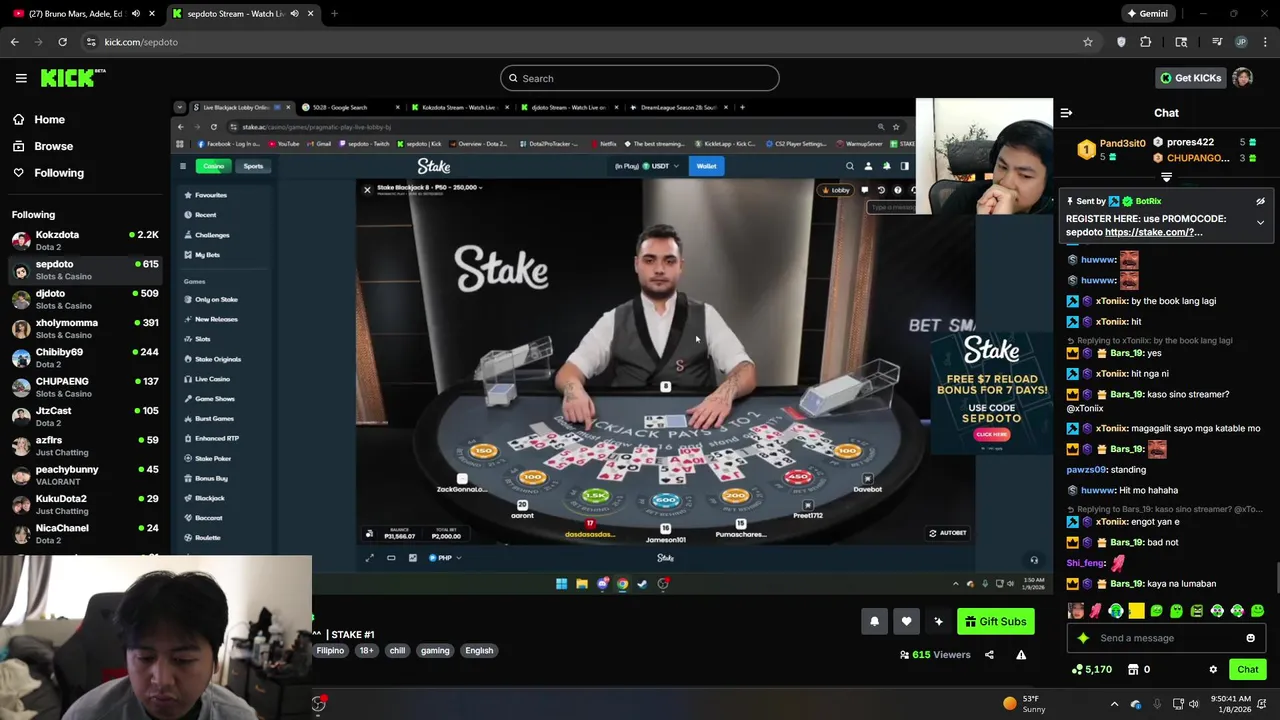Open Chrome media controls icon
This screenshot has width=1280, height=720.
(x=1217, y=42)
